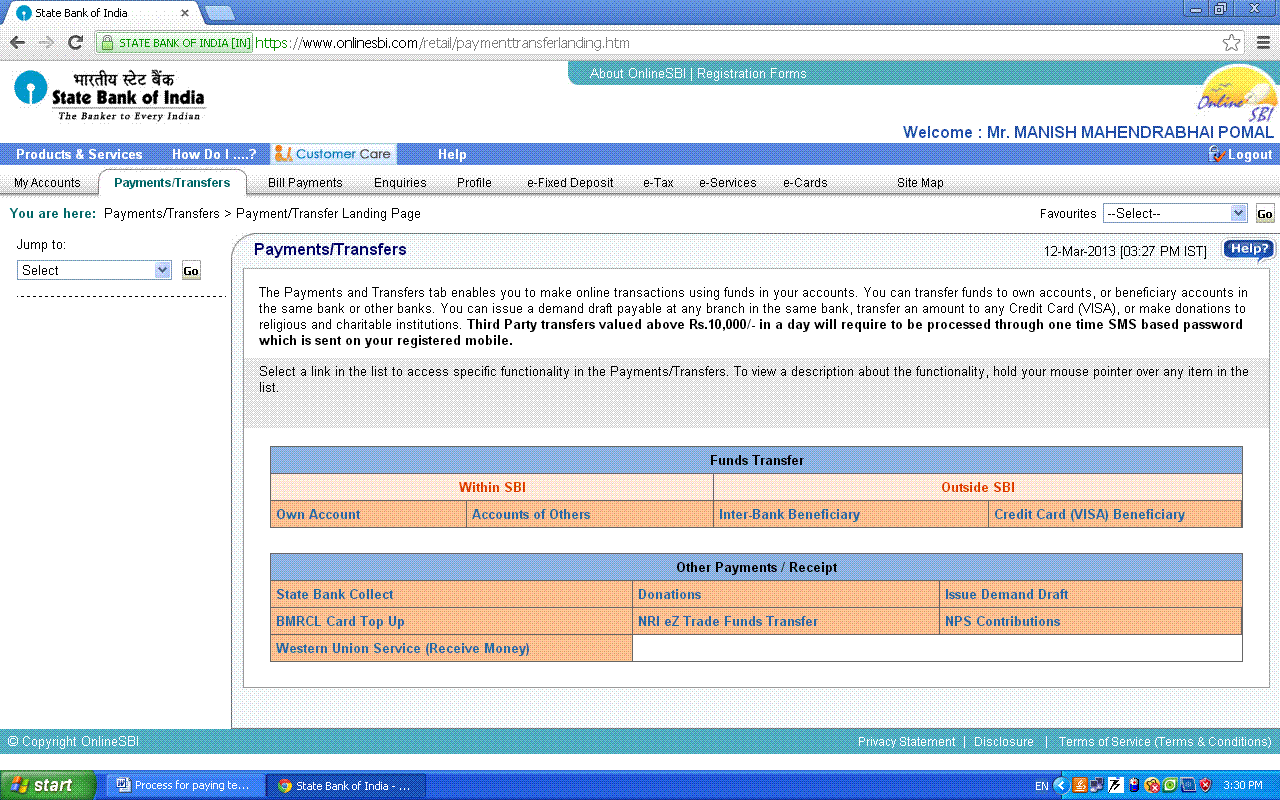
Task: Open the Bill Payments tab
Action: click(305, 183)
